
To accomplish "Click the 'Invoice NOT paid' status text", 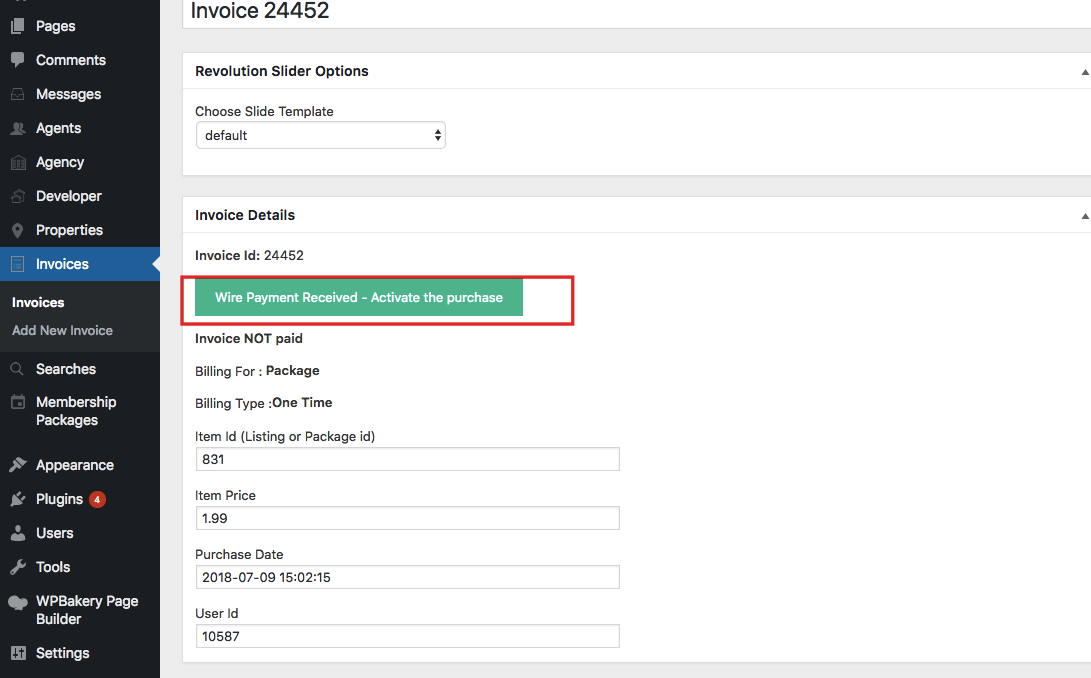I will tap(248, 338).
